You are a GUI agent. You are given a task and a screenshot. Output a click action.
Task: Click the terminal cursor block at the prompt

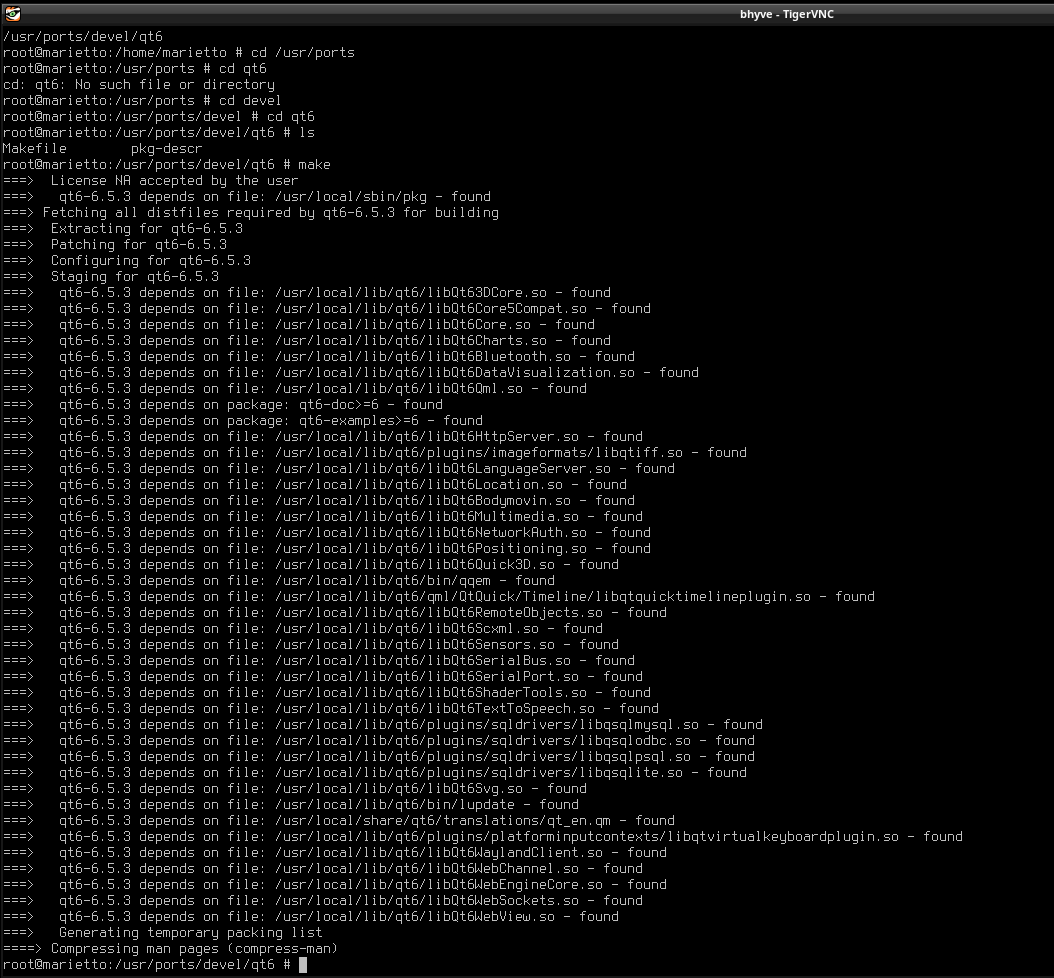303,964
